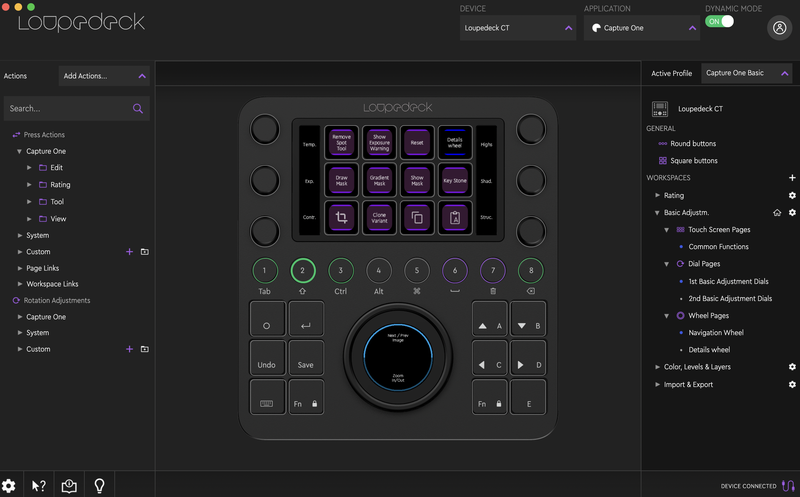Open the Device dropdown showing Loupedeck CT
Screen dimensions: 800x497
518,28
